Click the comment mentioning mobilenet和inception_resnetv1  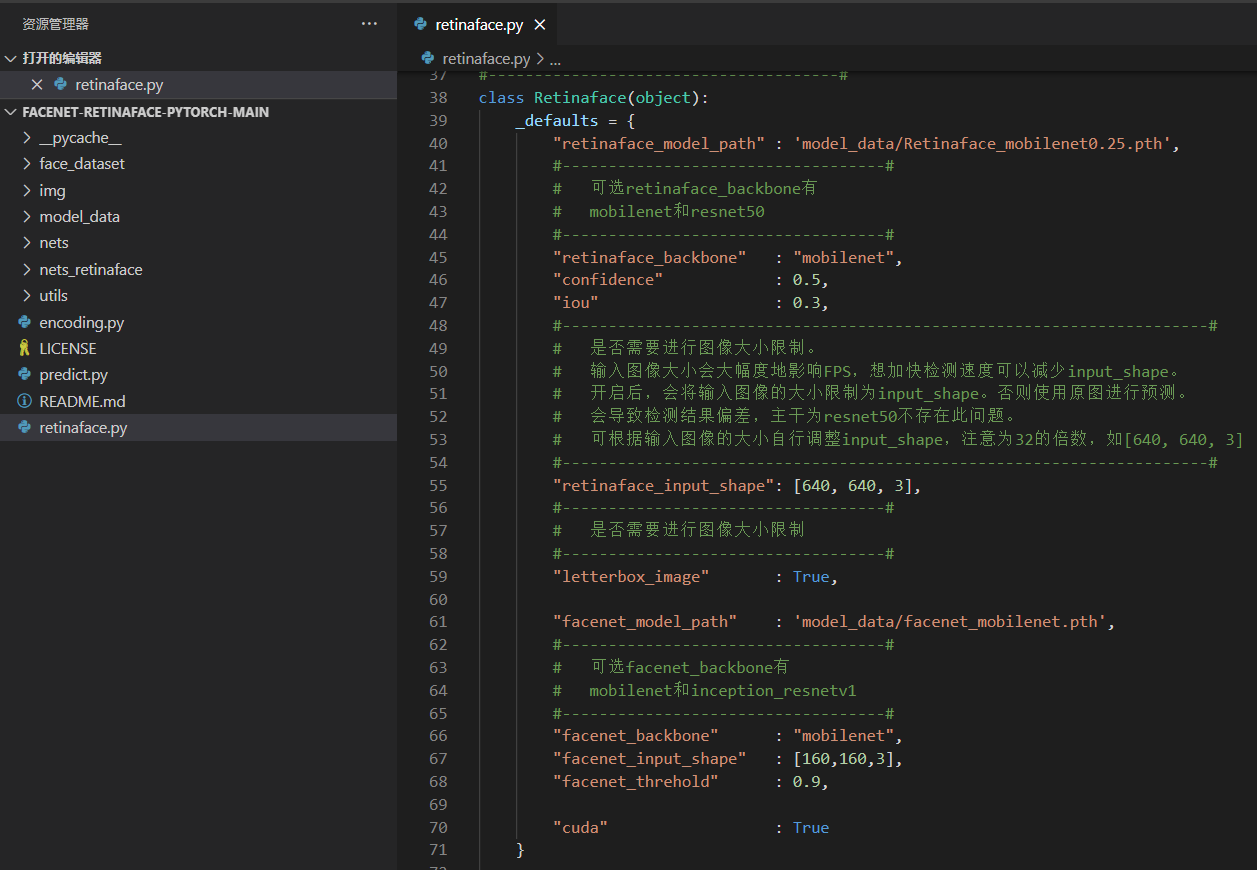(705, 690)
